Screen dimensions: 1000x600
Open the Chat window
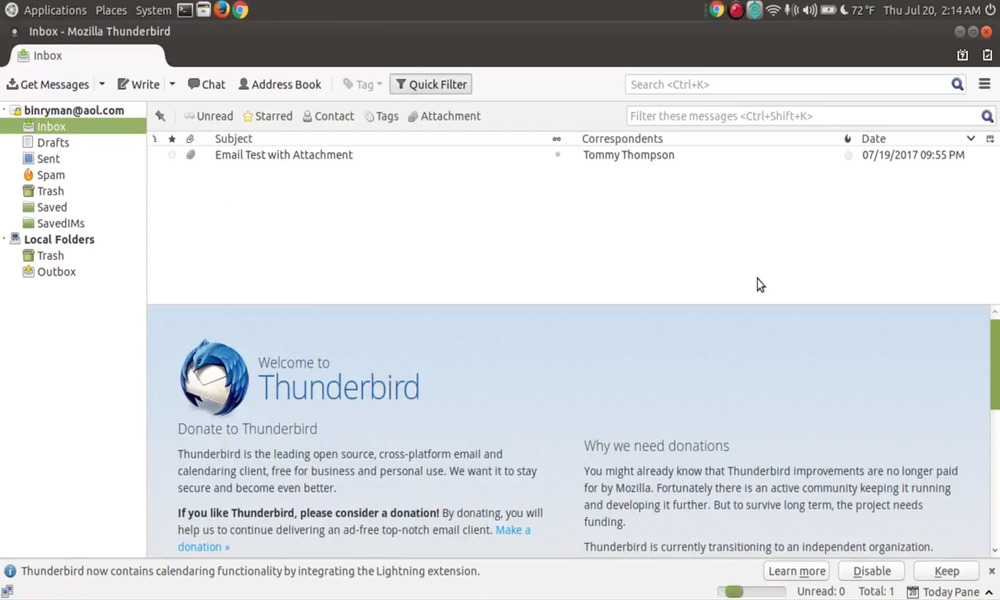[206, 85]
